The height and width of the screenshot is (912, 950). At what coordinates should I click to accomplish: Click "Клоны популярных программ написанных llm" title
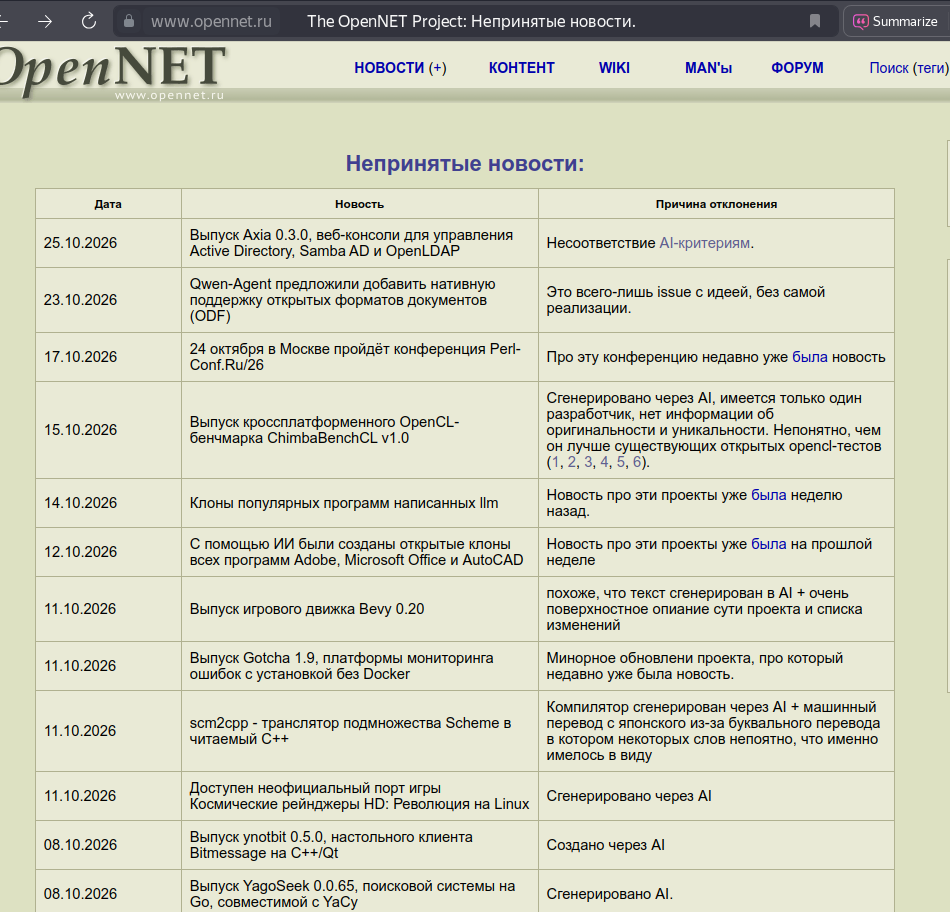[344, 503]
